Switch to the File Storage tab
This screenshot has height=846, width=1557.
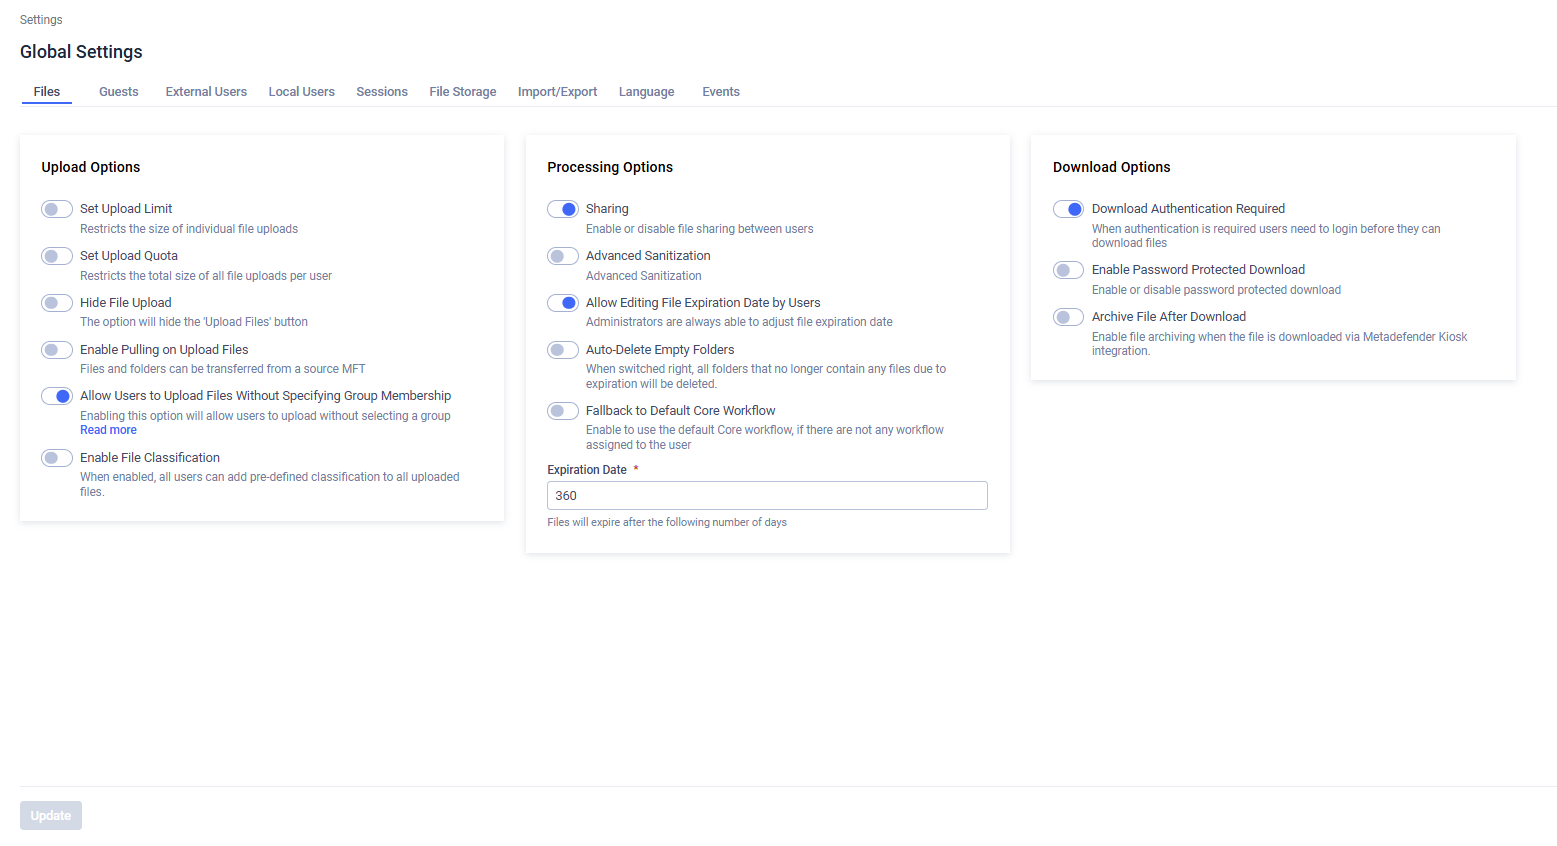(x=462, y=92)
